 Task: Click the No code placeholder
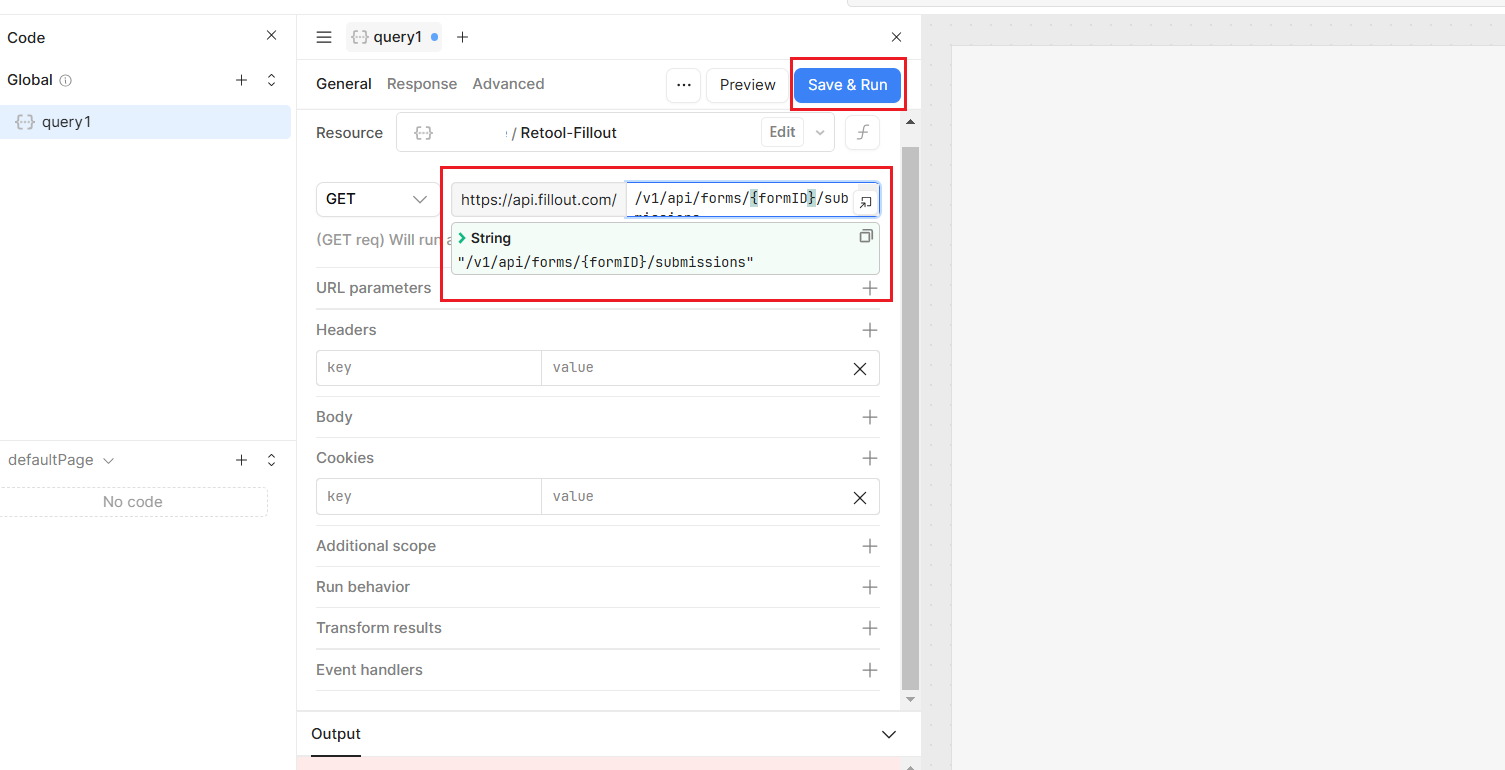[x=133, y=502]
